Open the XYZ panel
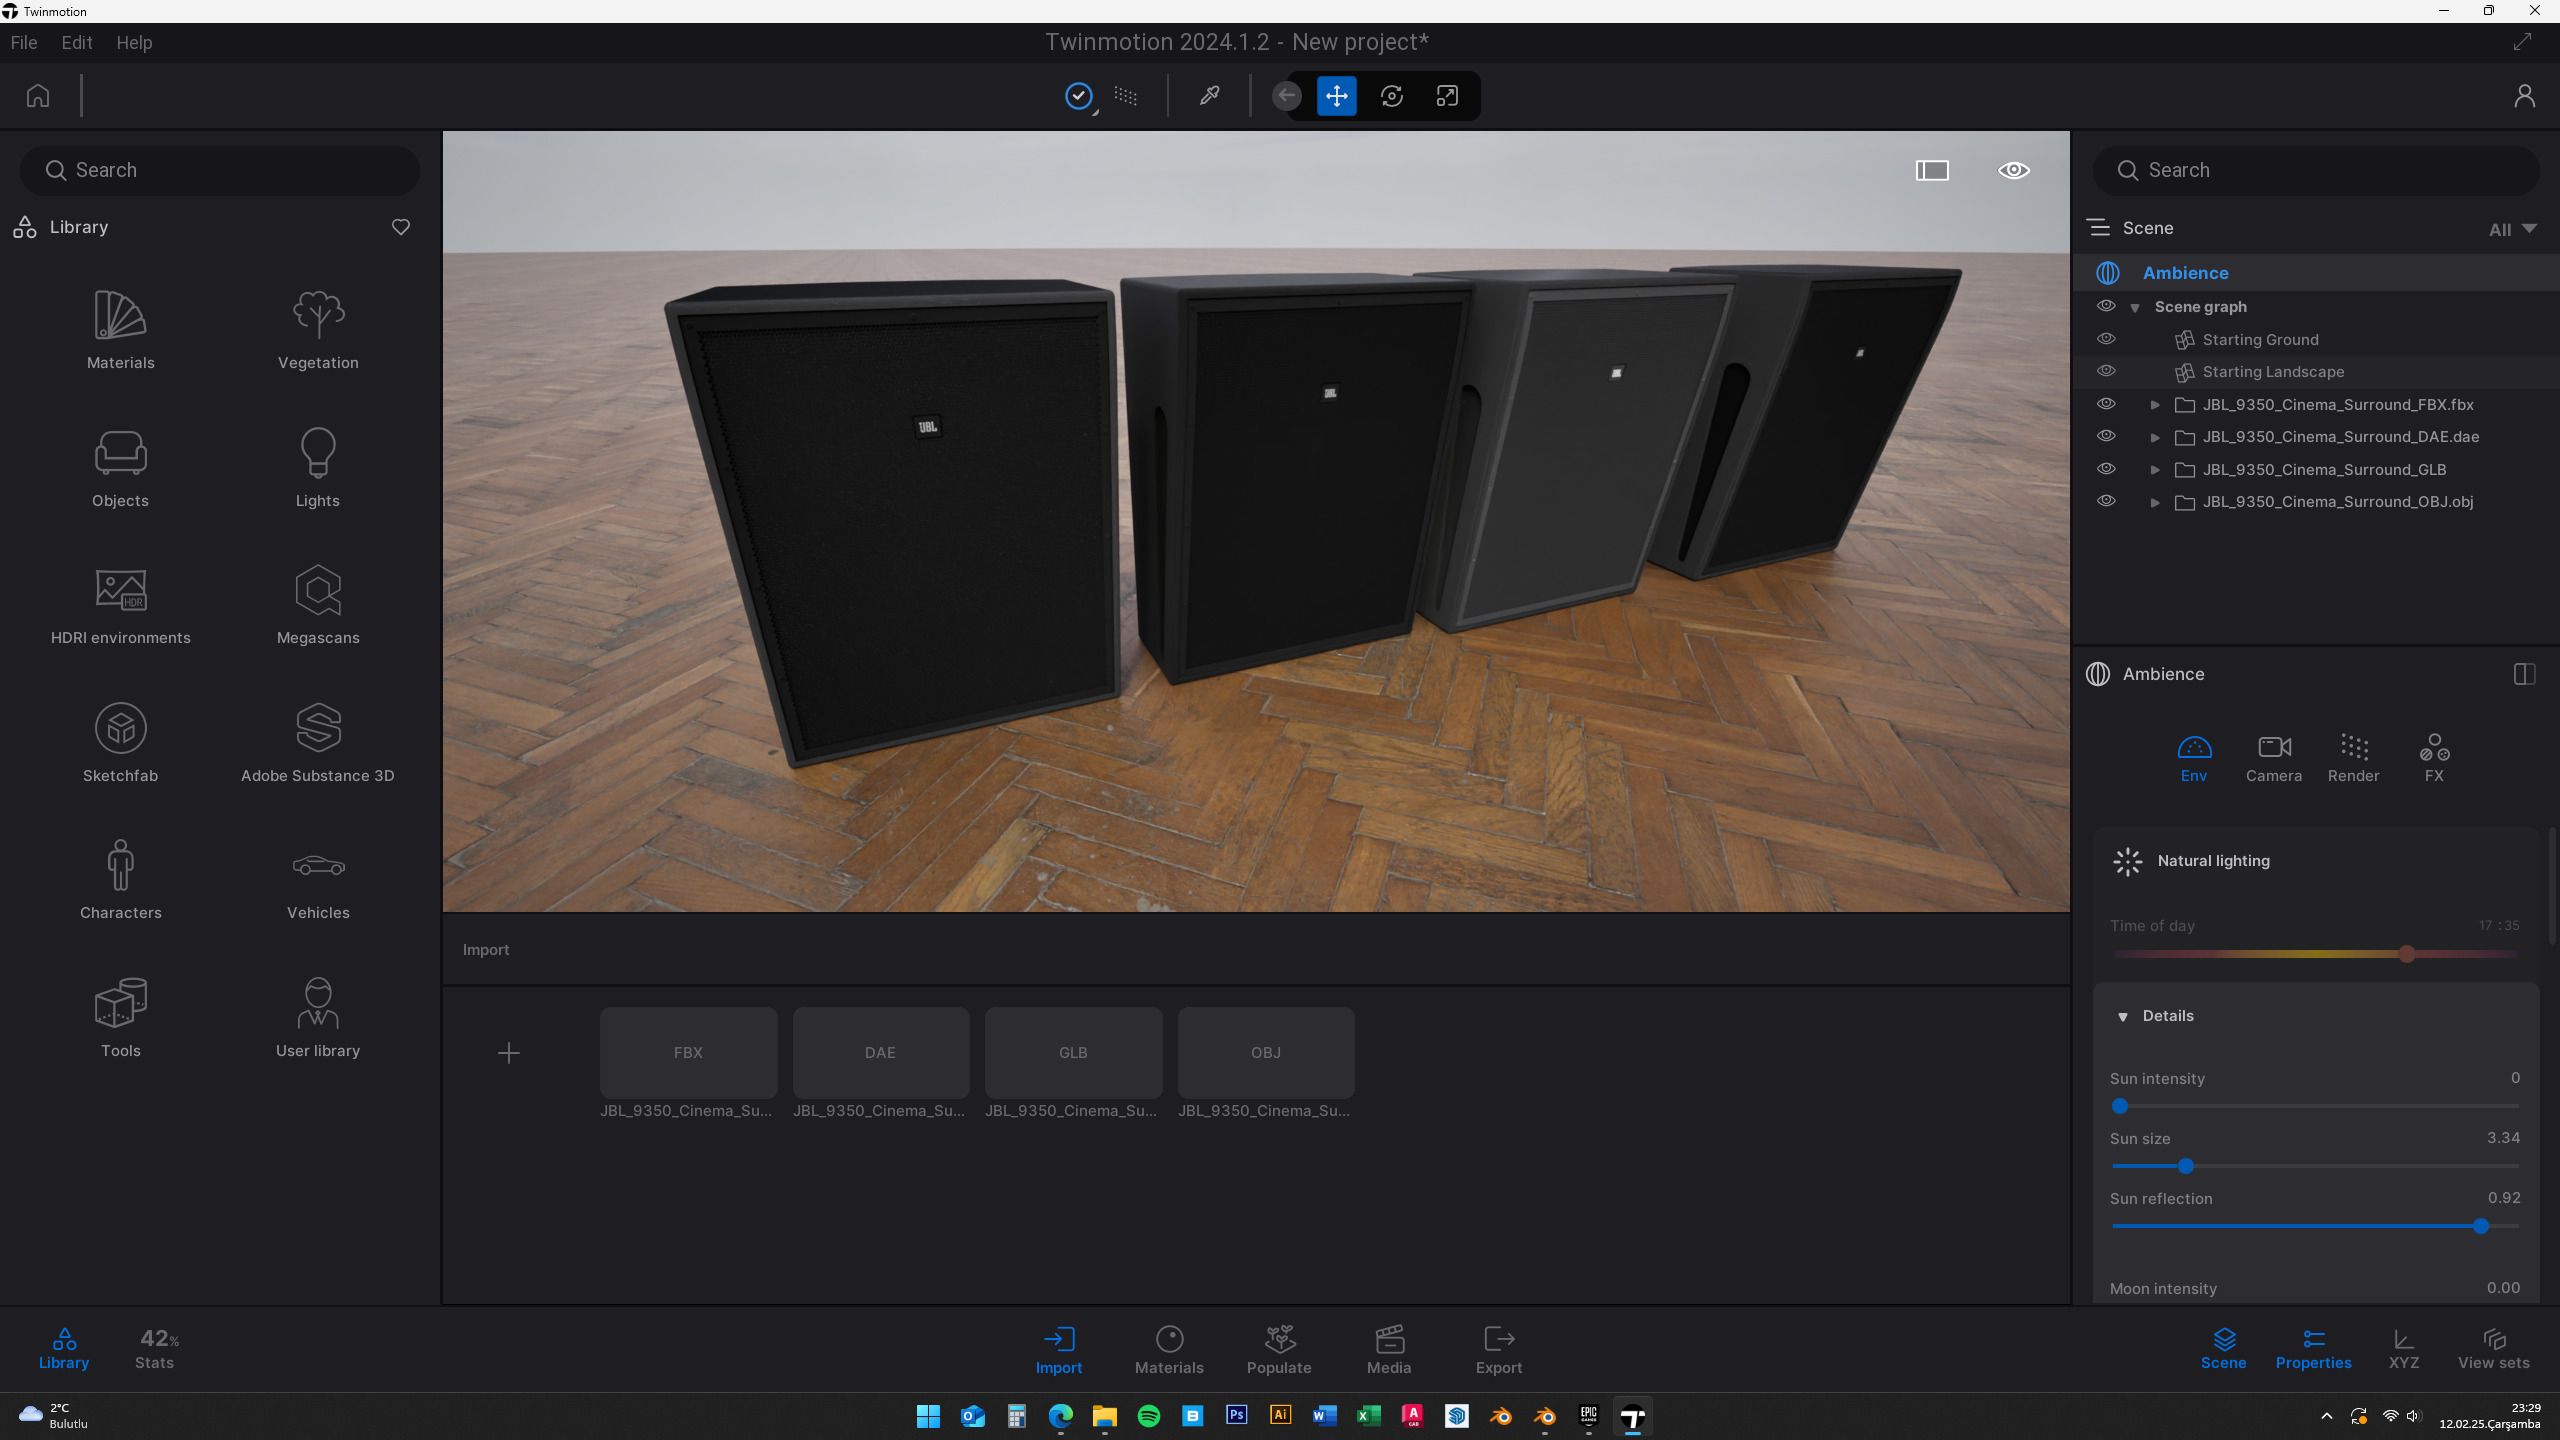Screen dimensions: 2560x1440 [x=2404, y=1348]
